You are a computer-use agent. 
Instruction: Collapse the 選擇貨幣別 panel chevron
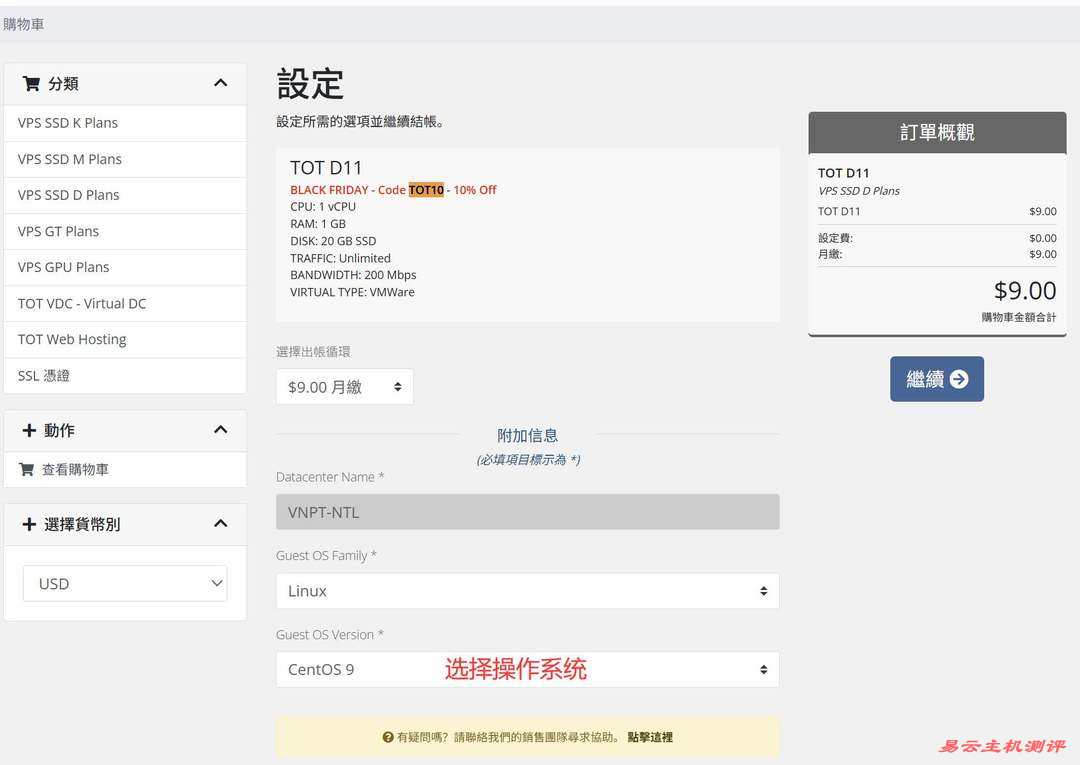click(221, 523)
